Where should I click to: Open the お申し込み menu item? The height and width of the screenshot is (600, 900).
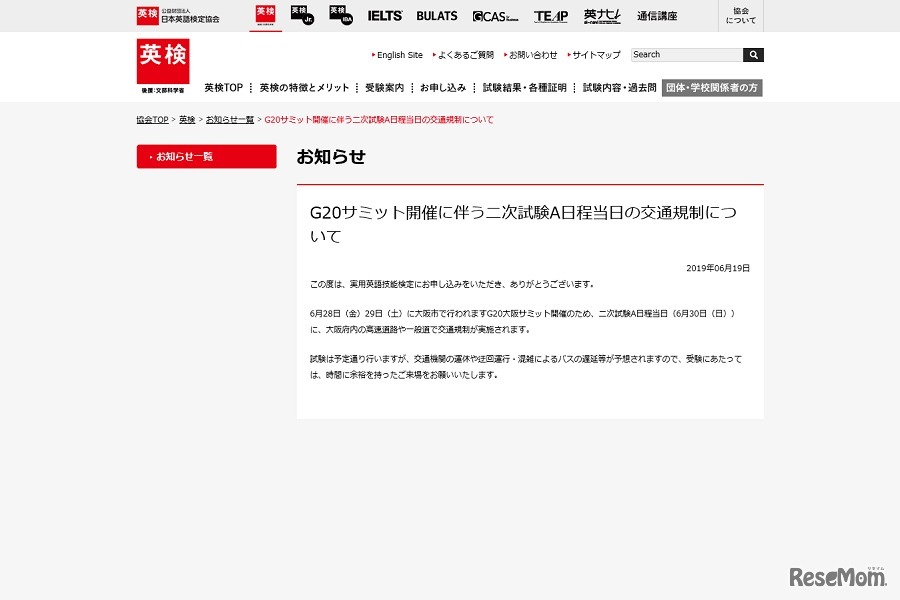[444, 87]
